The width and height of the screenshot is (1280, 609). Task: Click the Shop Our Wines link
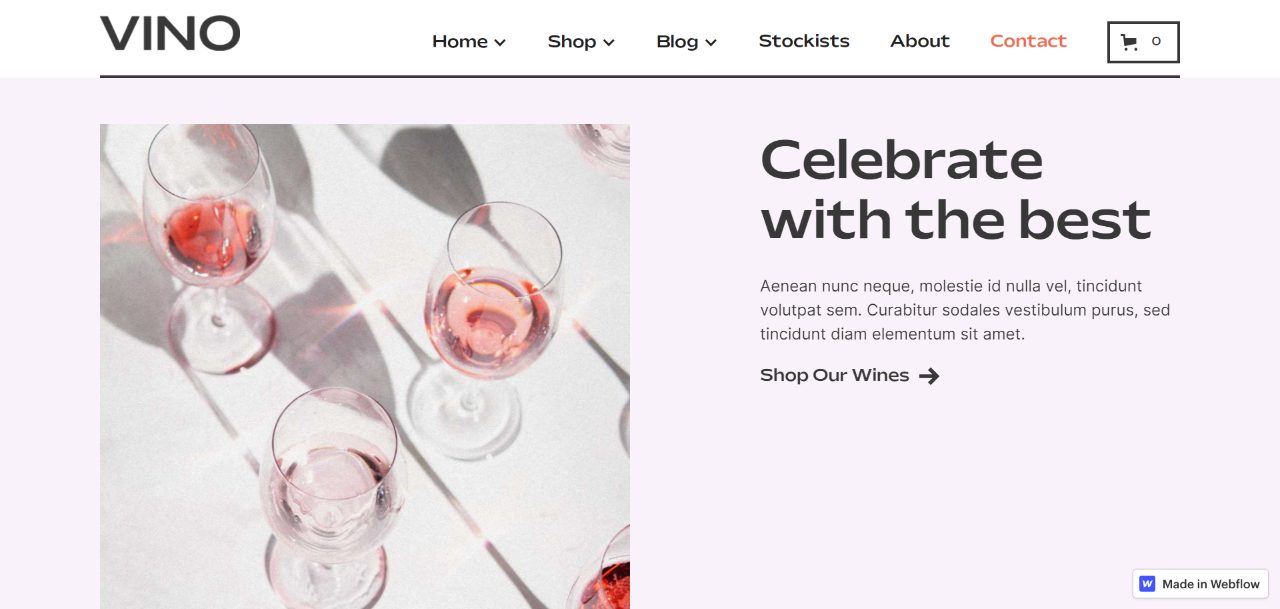tap(834, 375)
